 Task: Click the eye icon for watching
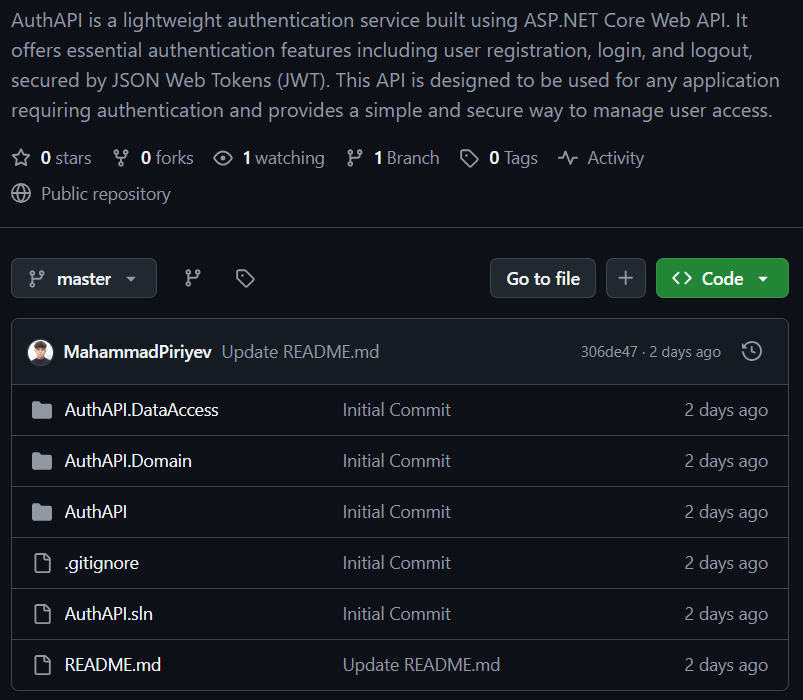click(223, 158)
